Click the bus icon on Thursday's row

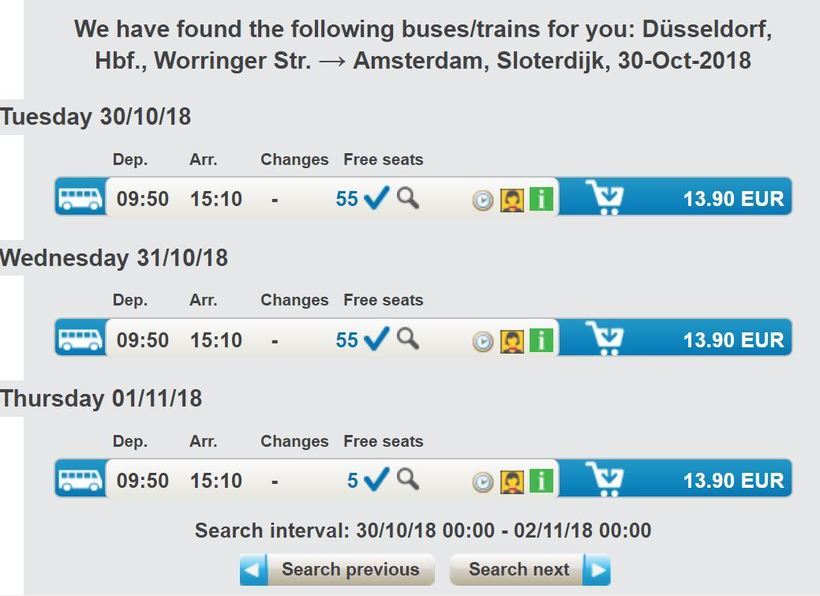(x=80, y=480)
